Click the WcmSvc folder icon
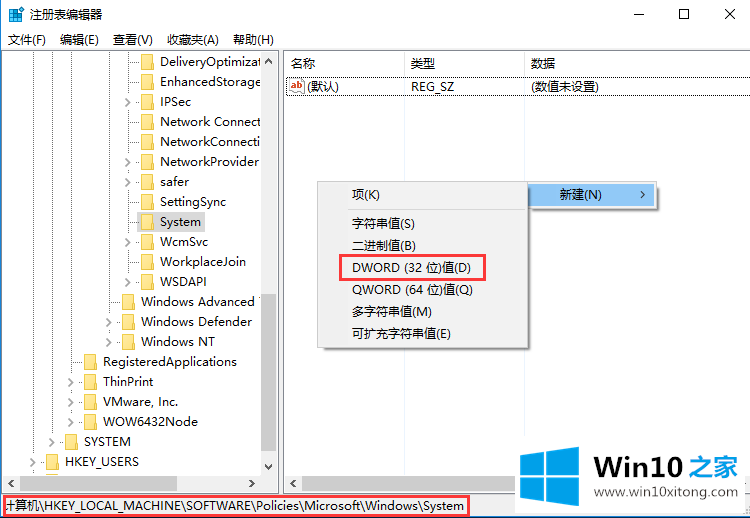This screenshot has height=518, width=750. (x=147, y=242)
